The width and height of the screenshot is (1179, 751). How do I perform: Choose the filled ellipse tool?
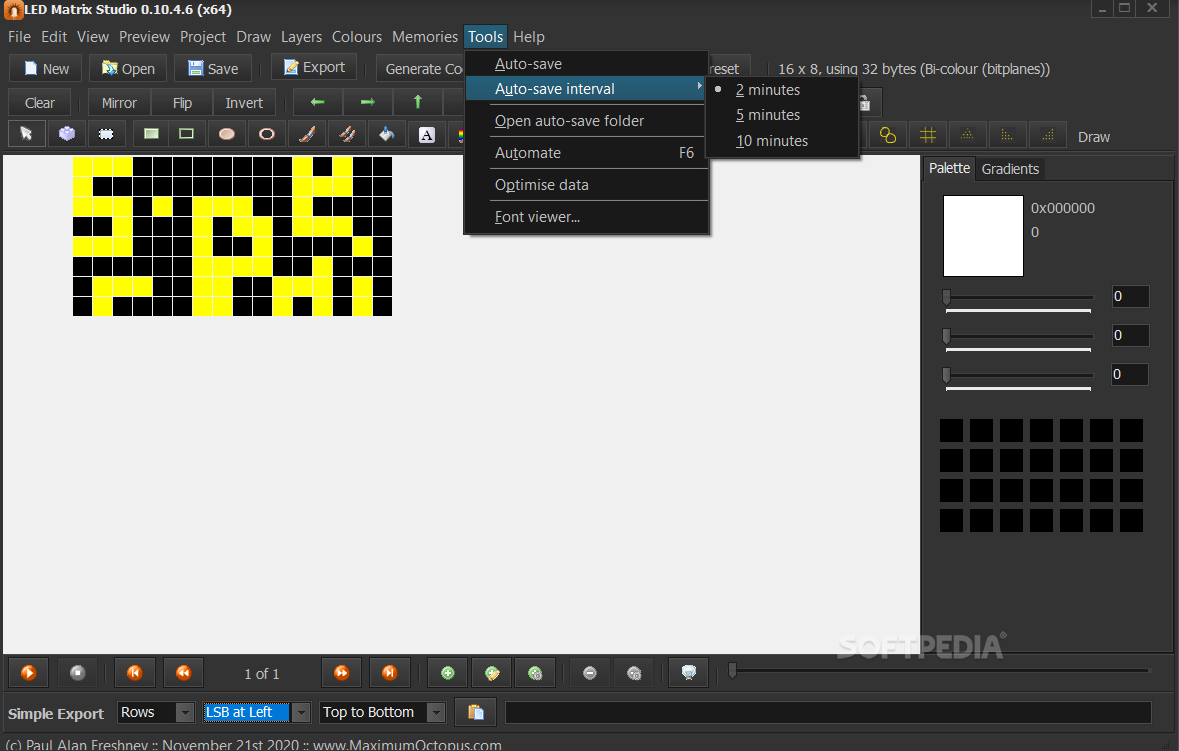(x=226, y=134)
